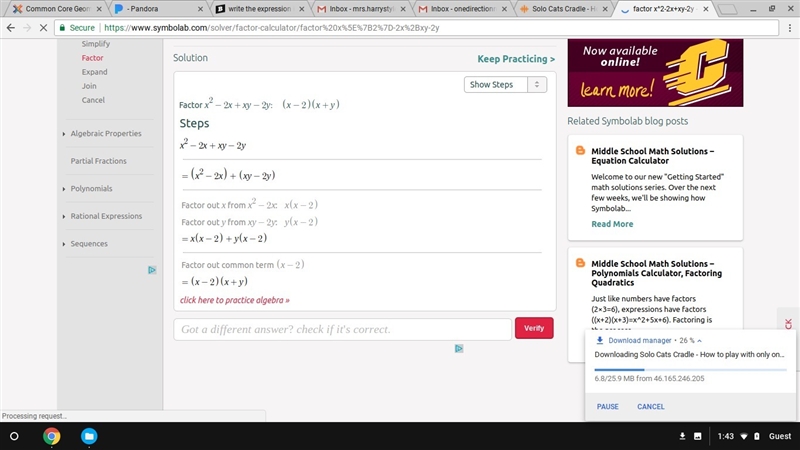Close the Pandora tab
Viewport: 800px width, 450px height.
point(200,9)
